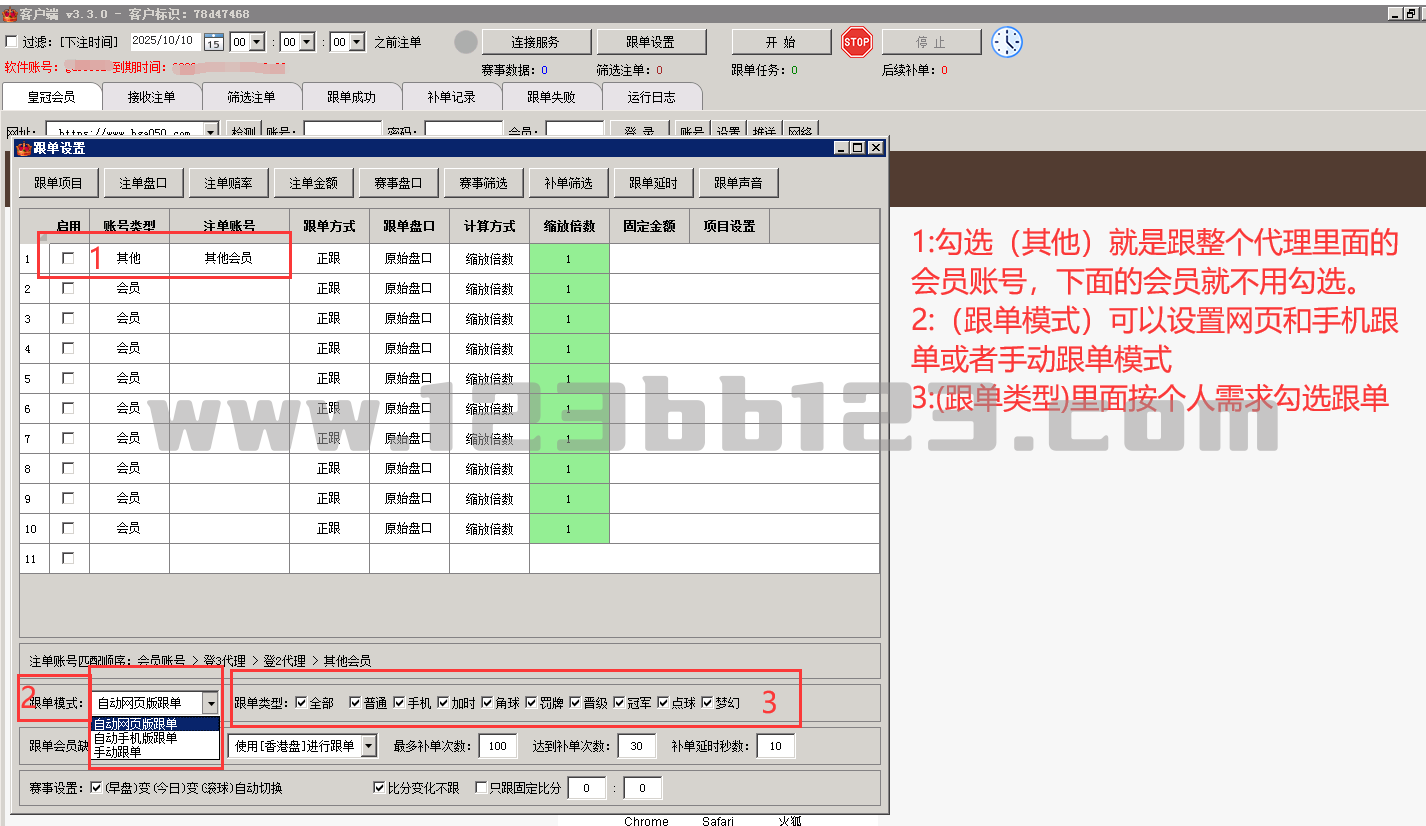This screenshot has width=1426, height=826.
Task: Click the 连接服务 button
Action: 535,42
